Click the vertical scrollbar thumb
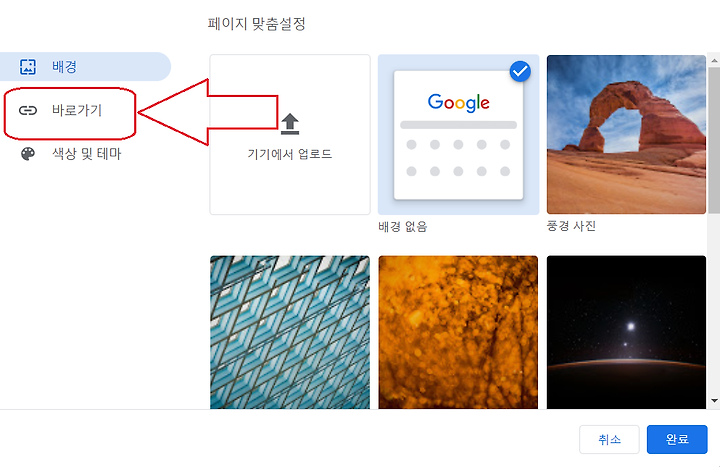The width and height of the screenshot is (720, 467). [x=714, y=140]
